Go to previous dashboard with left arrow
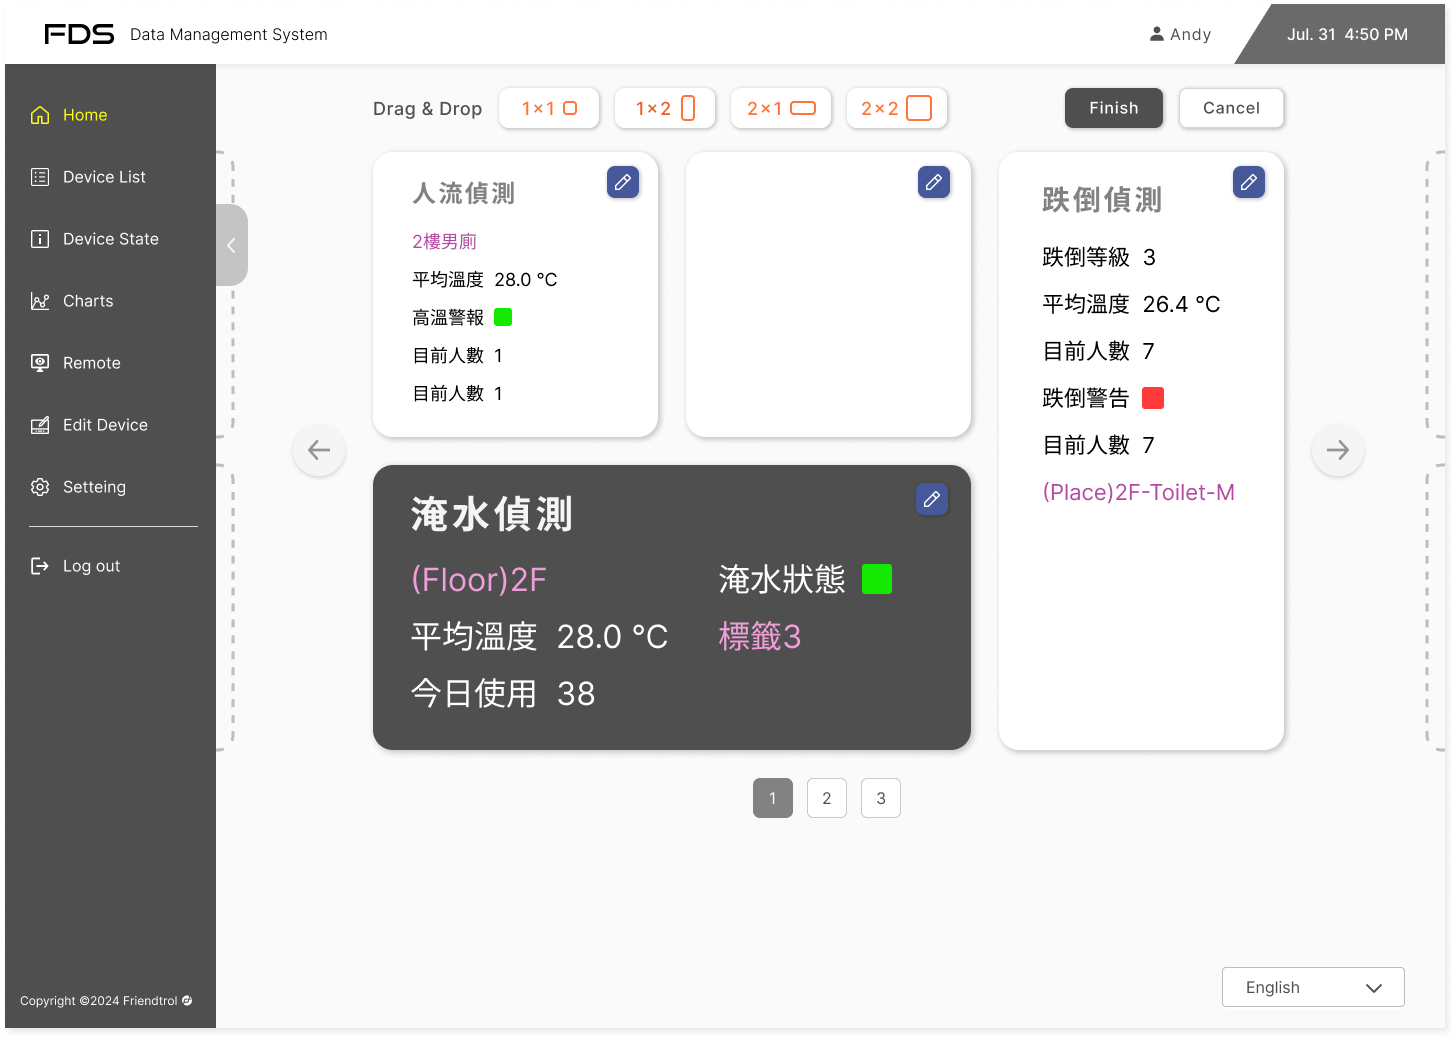This screenshot has height=1040, width=1456. pos(319,450)
